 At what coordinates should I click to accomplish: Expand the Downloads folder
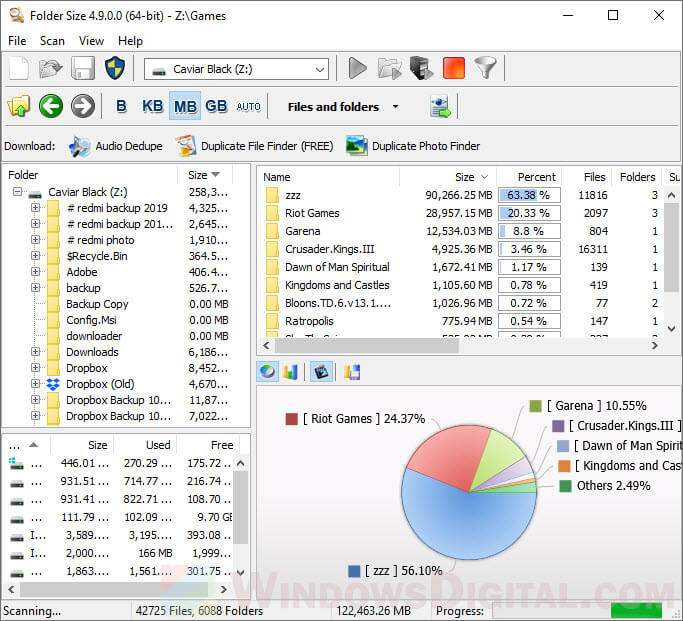(35, 351)
